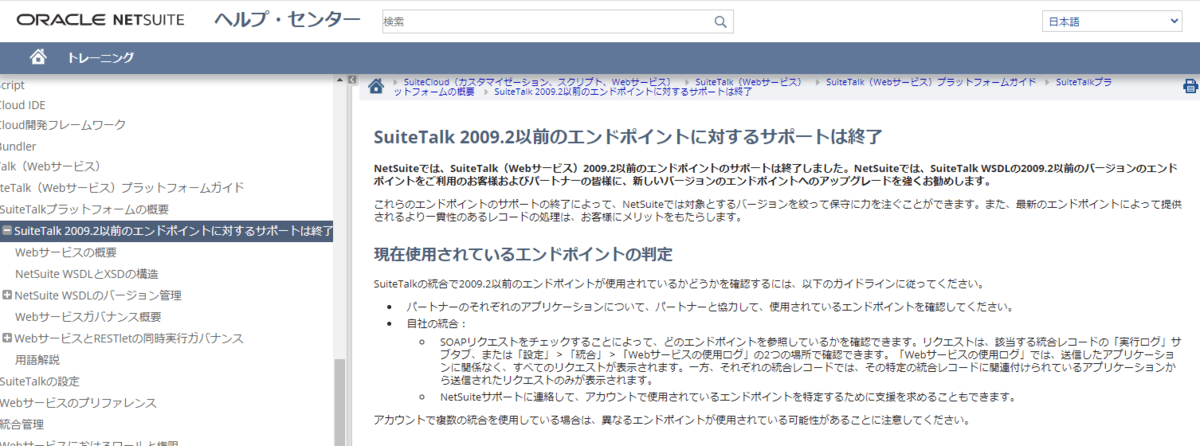Select the highlighted SuiteTalk 2009.2以前 tree row

(x=166, y=231)
